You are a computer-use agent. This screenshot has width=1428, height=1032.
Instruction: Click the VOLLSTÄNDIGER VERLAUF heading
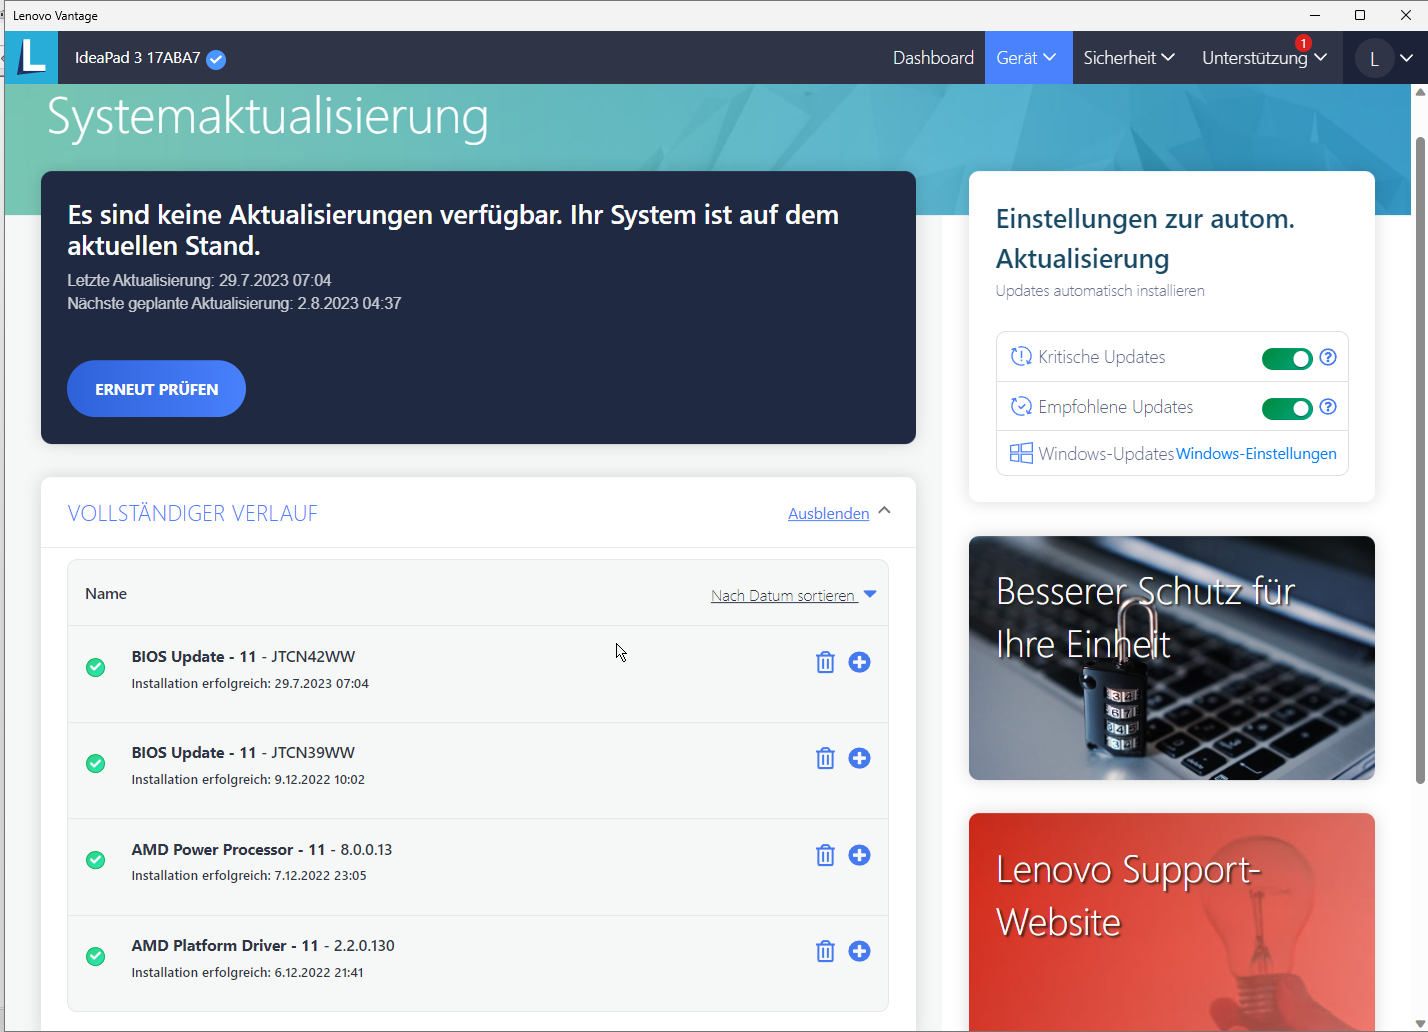tap(192, 513)
